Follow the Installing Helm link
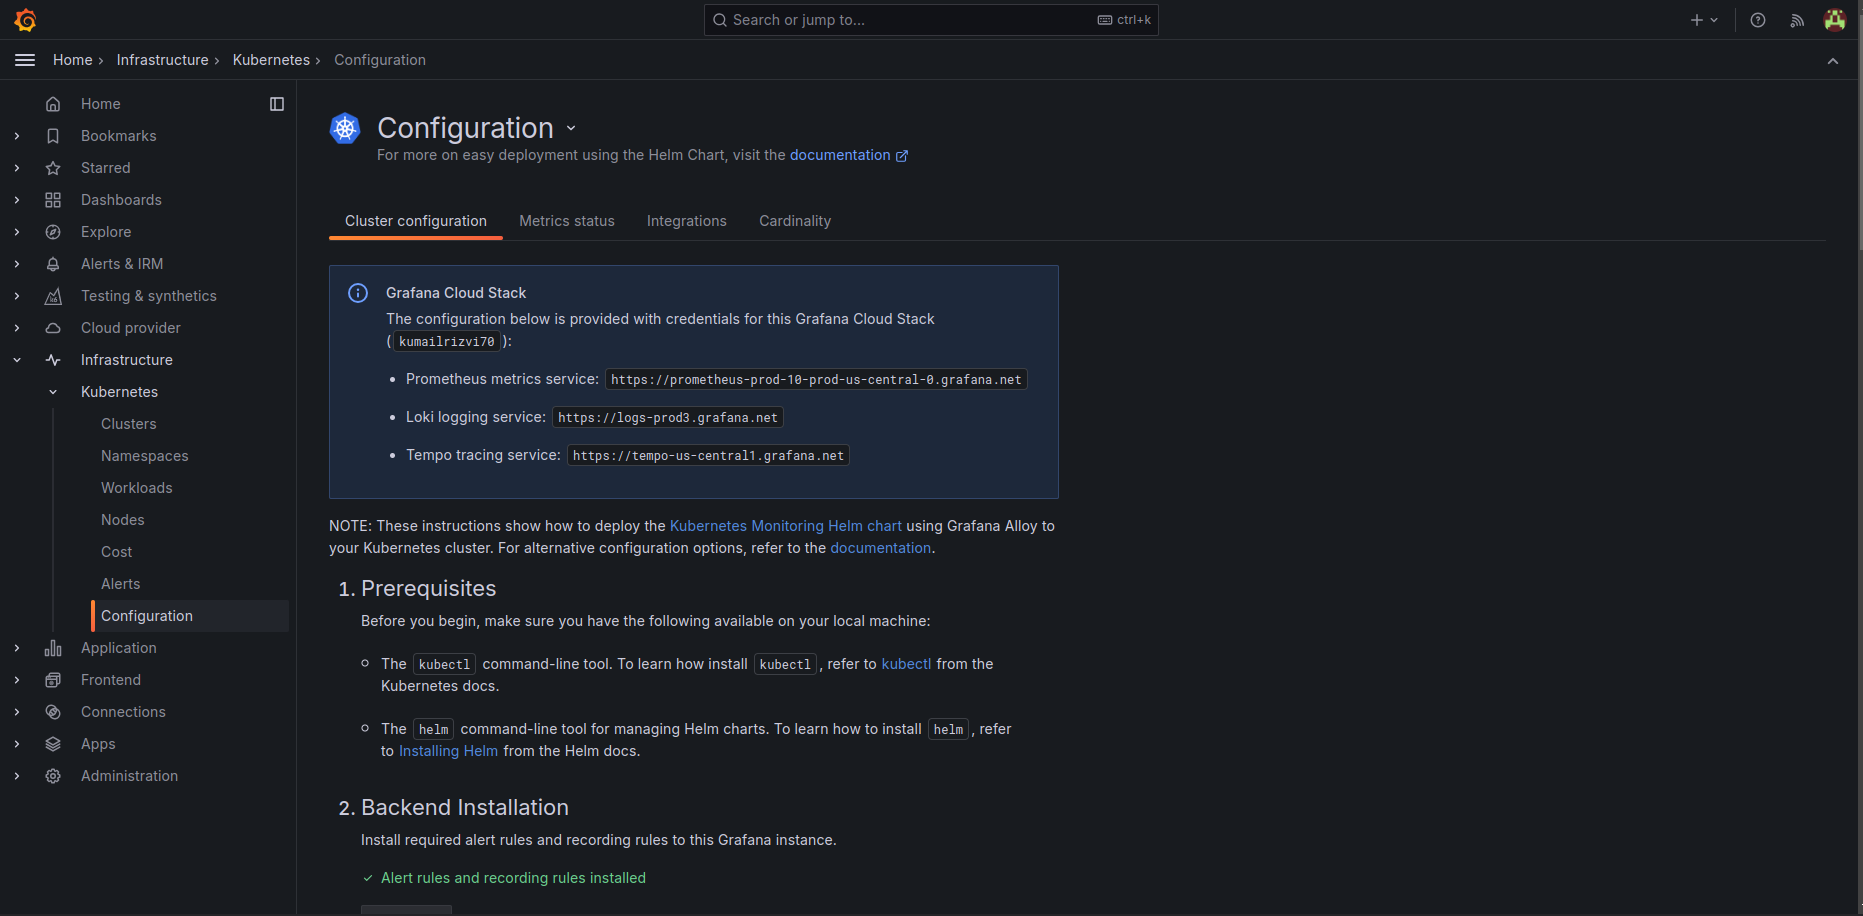Image resolution: width=1863 pixels, height=916 pixels. (x=448, y=751)
